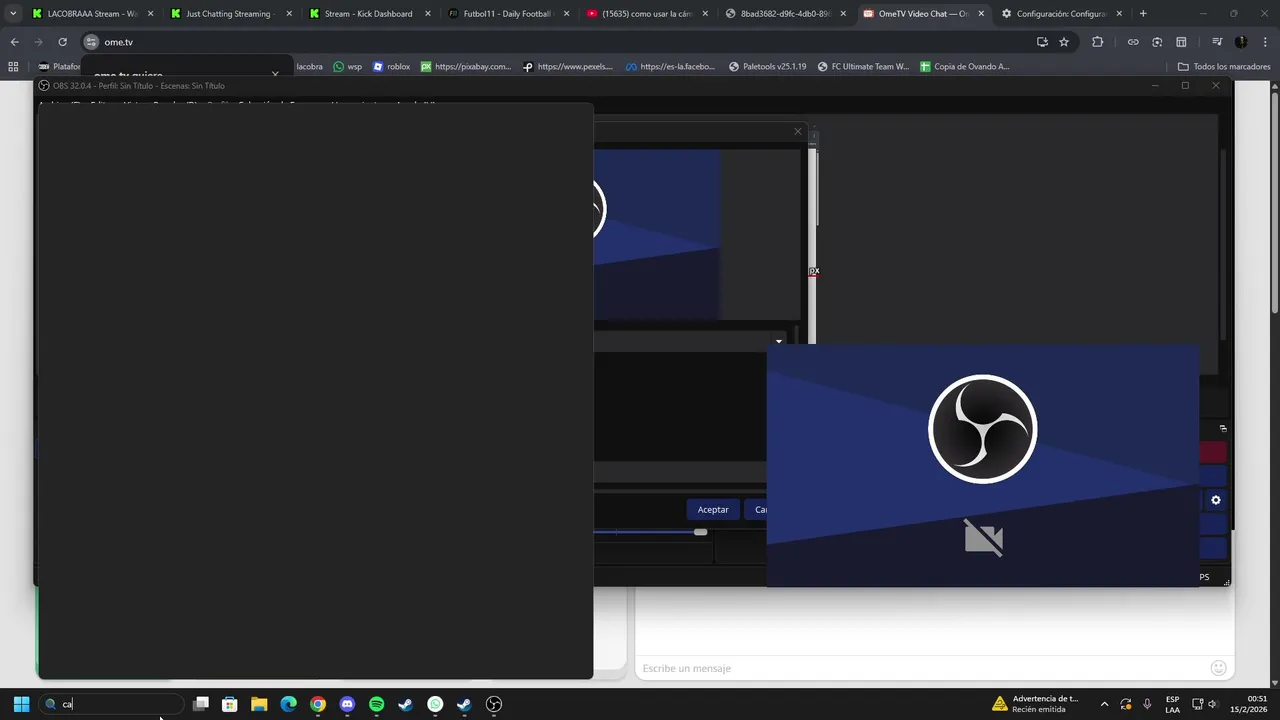Launch Microsoft Edge from taskbar
Screen dimensions: 1280x720
(x=288, y=704)
